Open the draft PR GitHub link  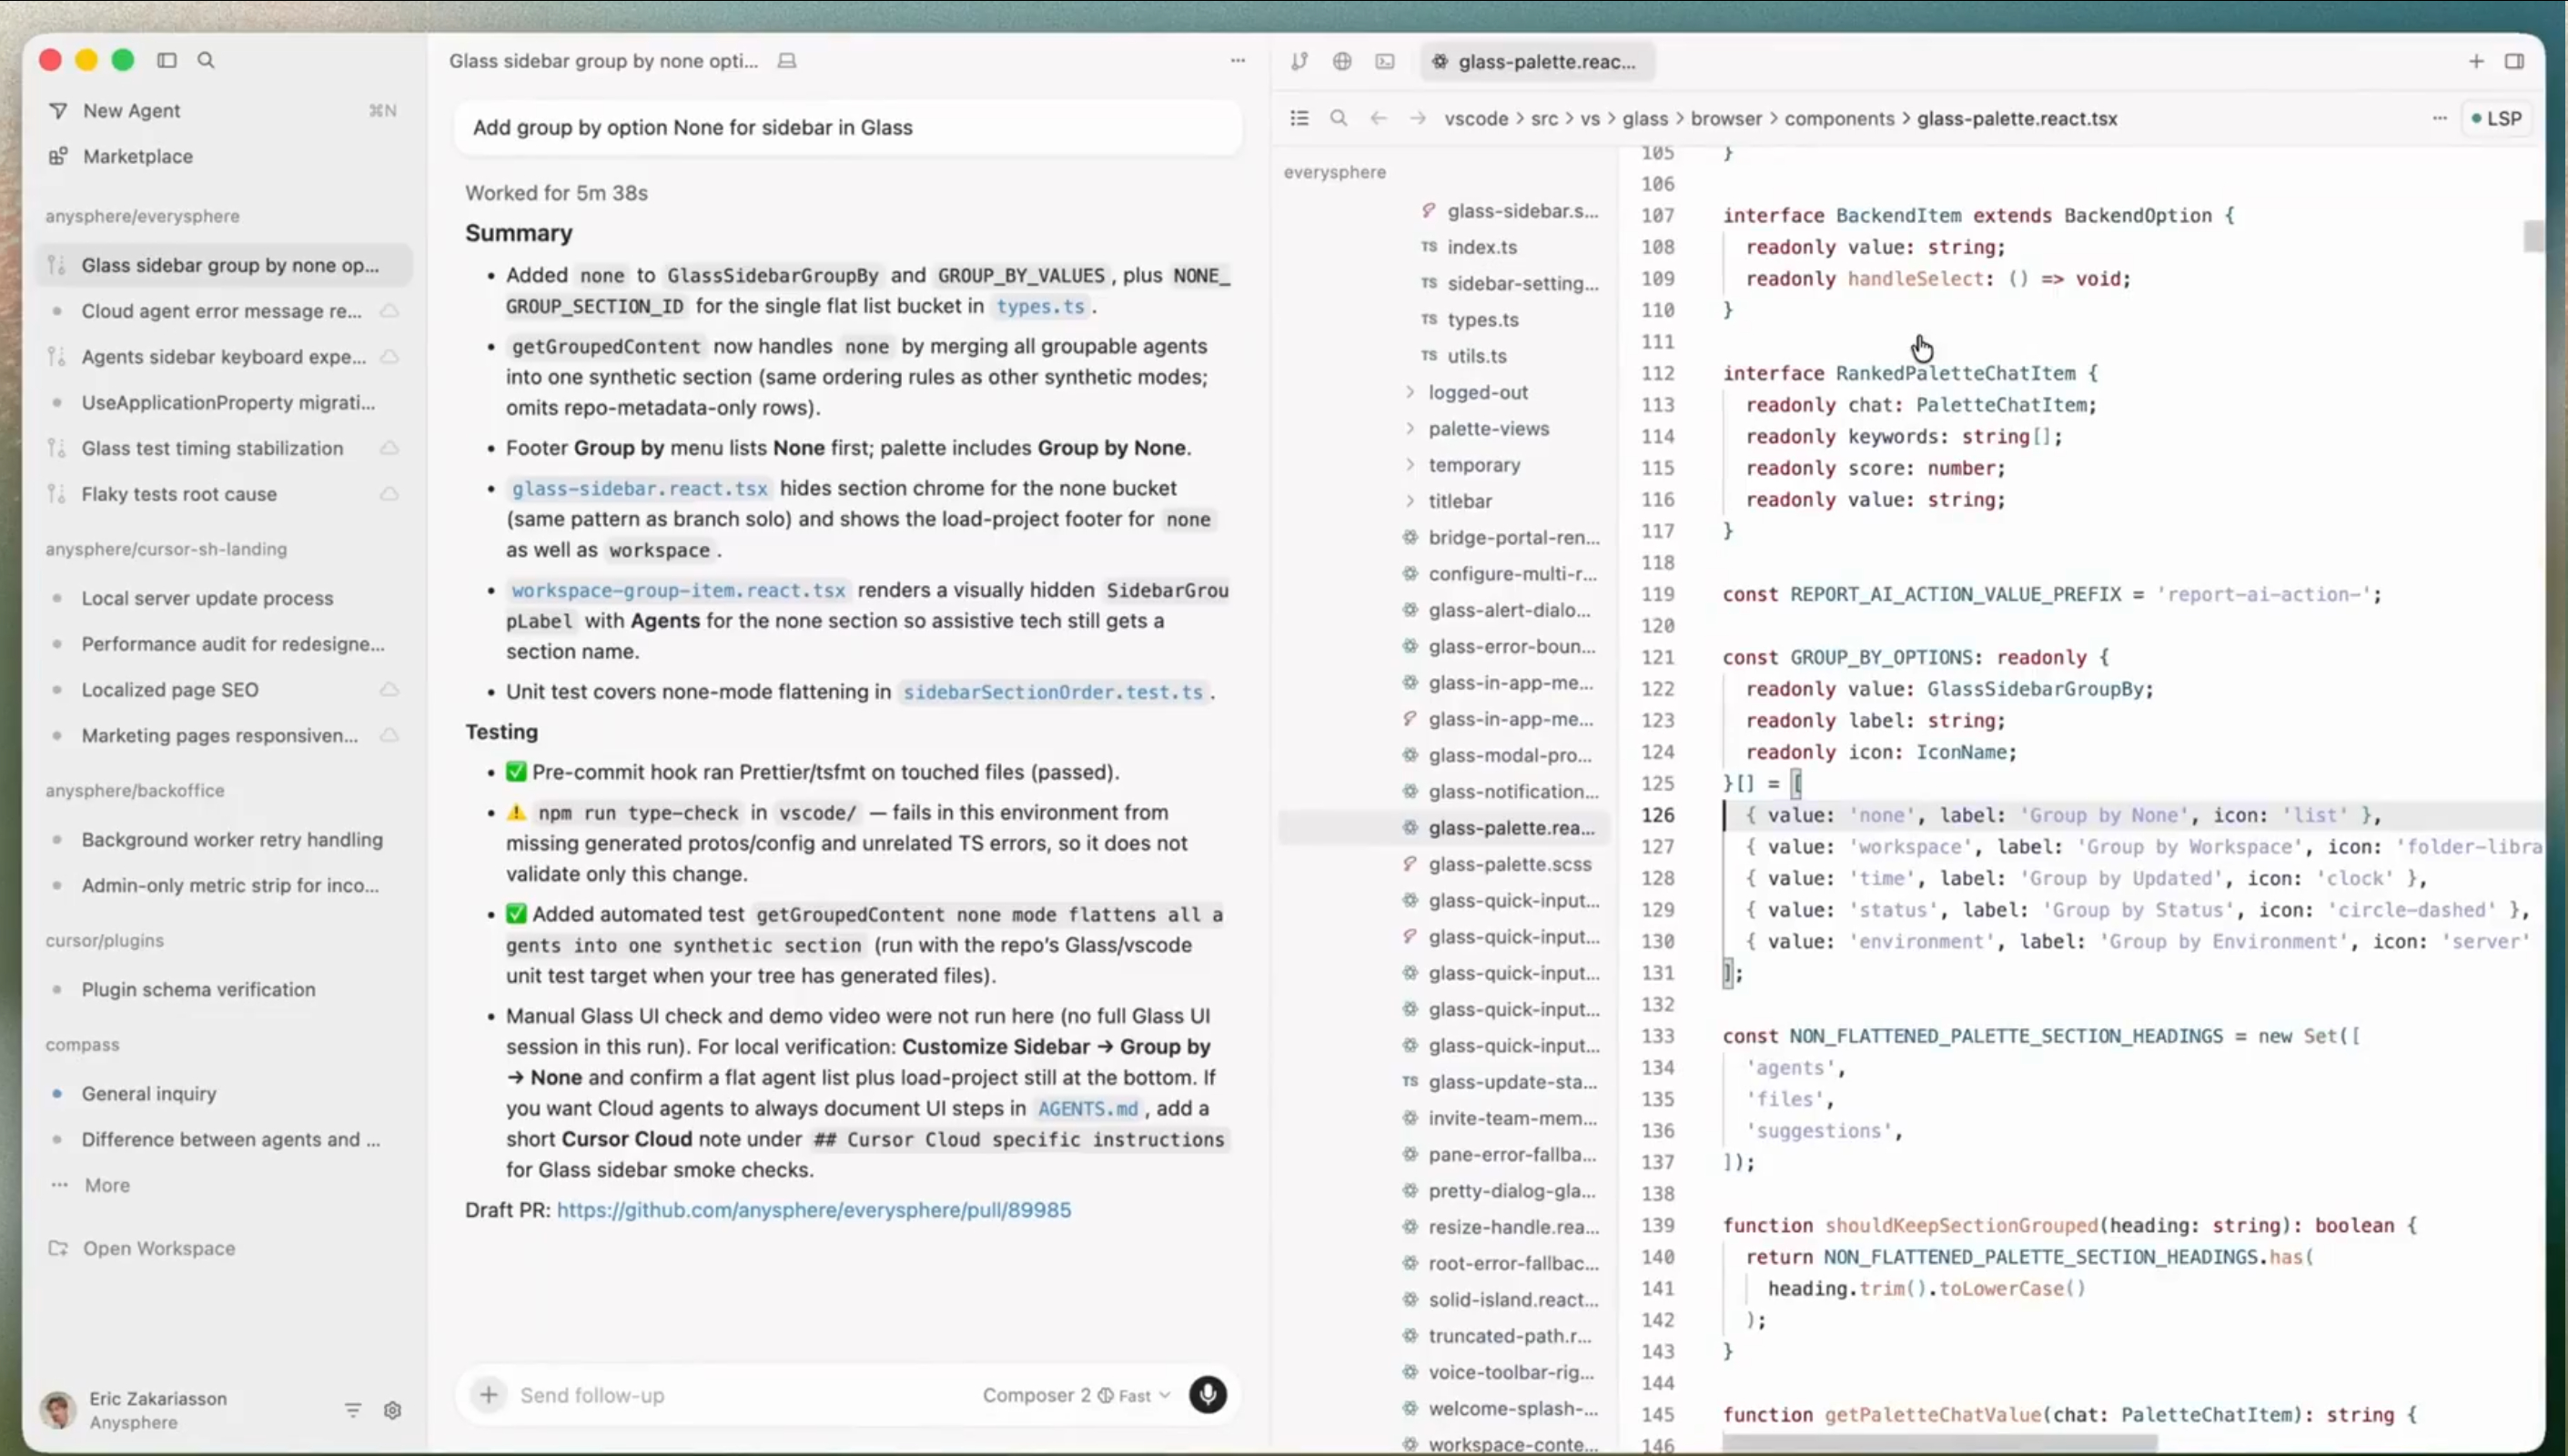pos(813,1210)
